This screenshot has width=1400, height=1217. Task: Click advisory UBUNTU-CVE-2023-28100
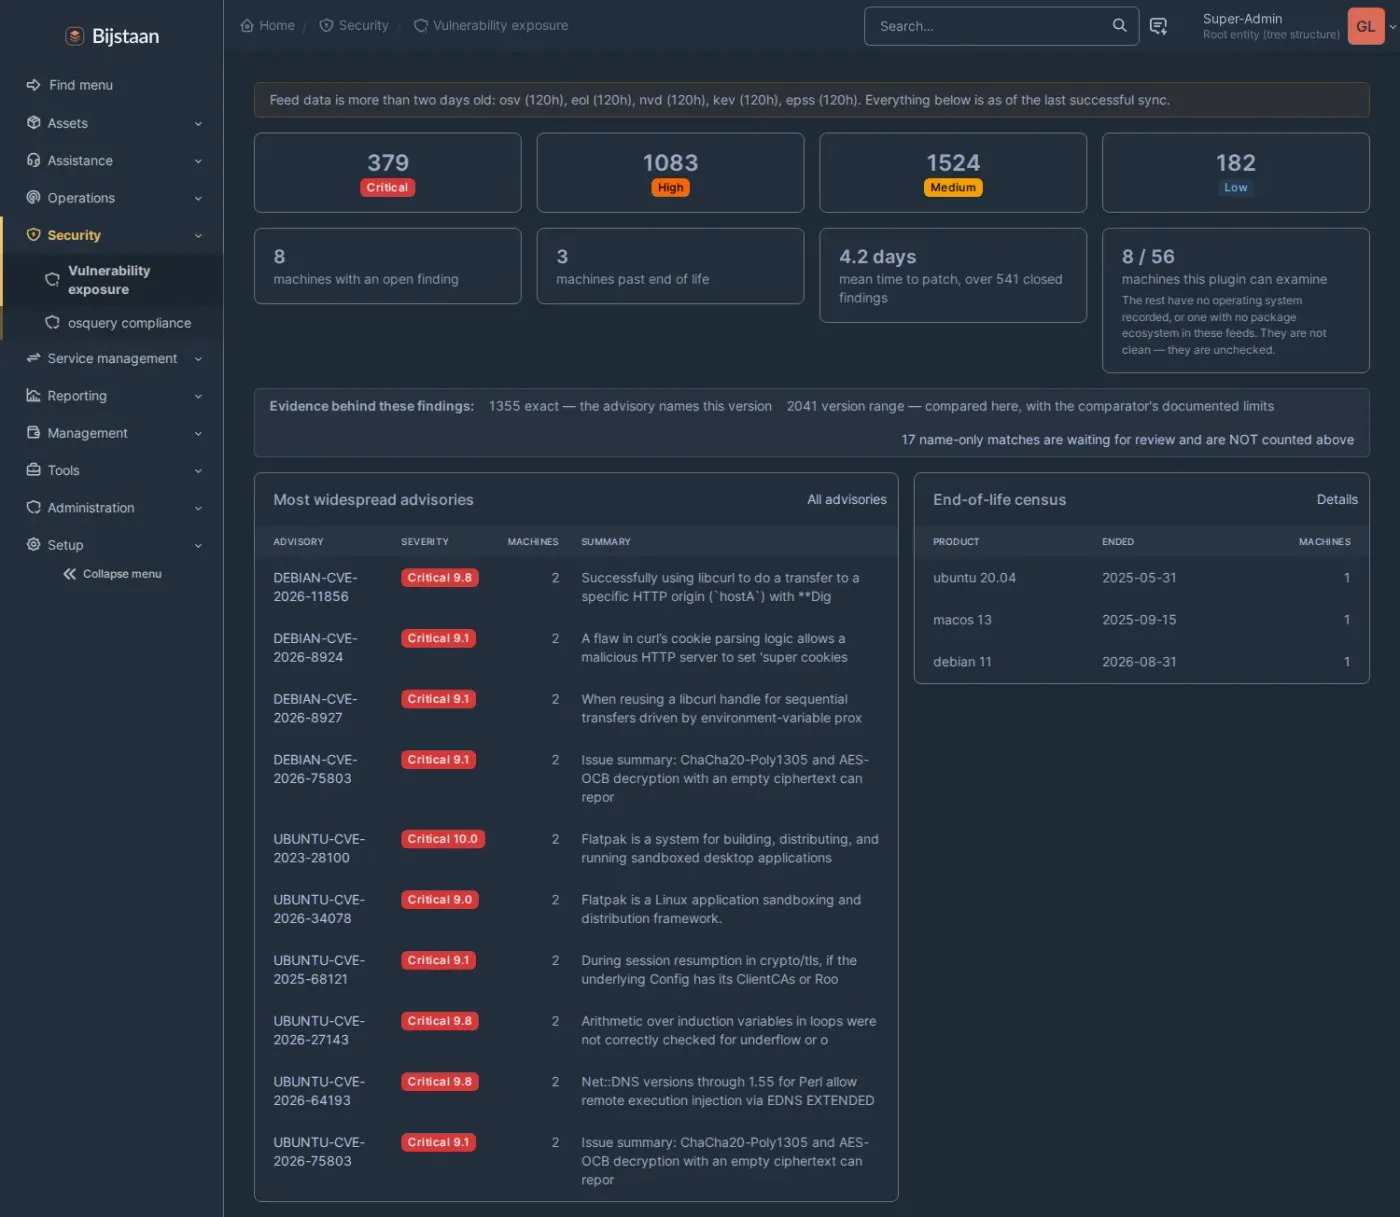pyautogui.click(x=319, y=848)
